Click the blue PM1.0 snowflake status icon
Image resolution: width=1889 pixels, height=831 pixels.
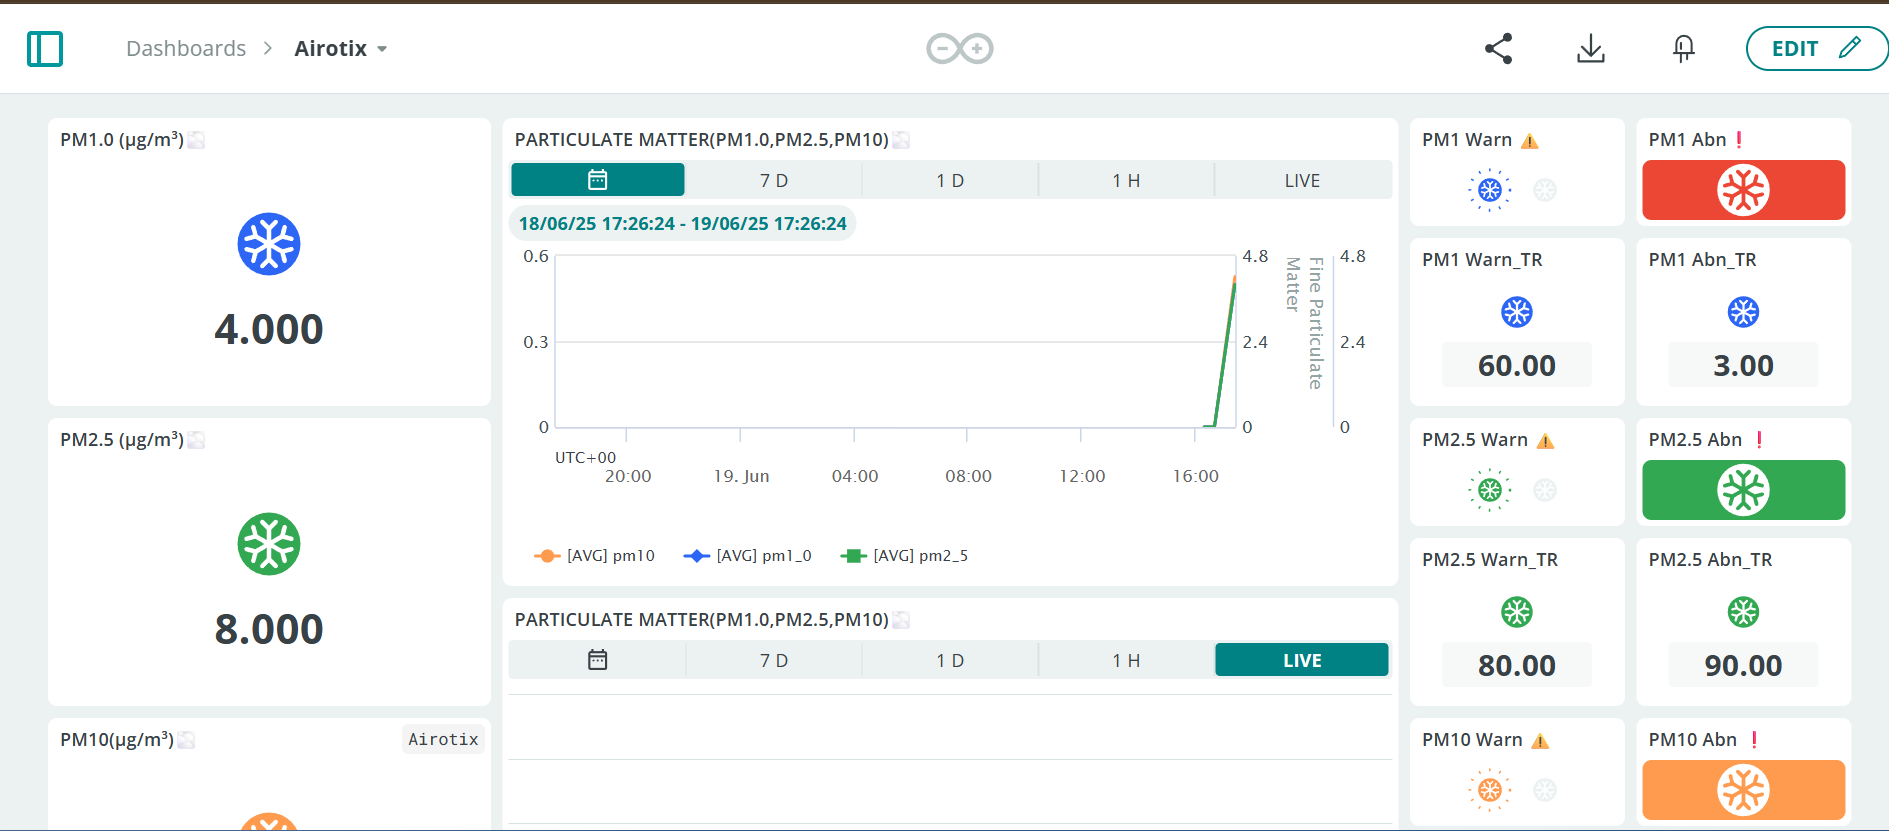(x=269, y=244)
